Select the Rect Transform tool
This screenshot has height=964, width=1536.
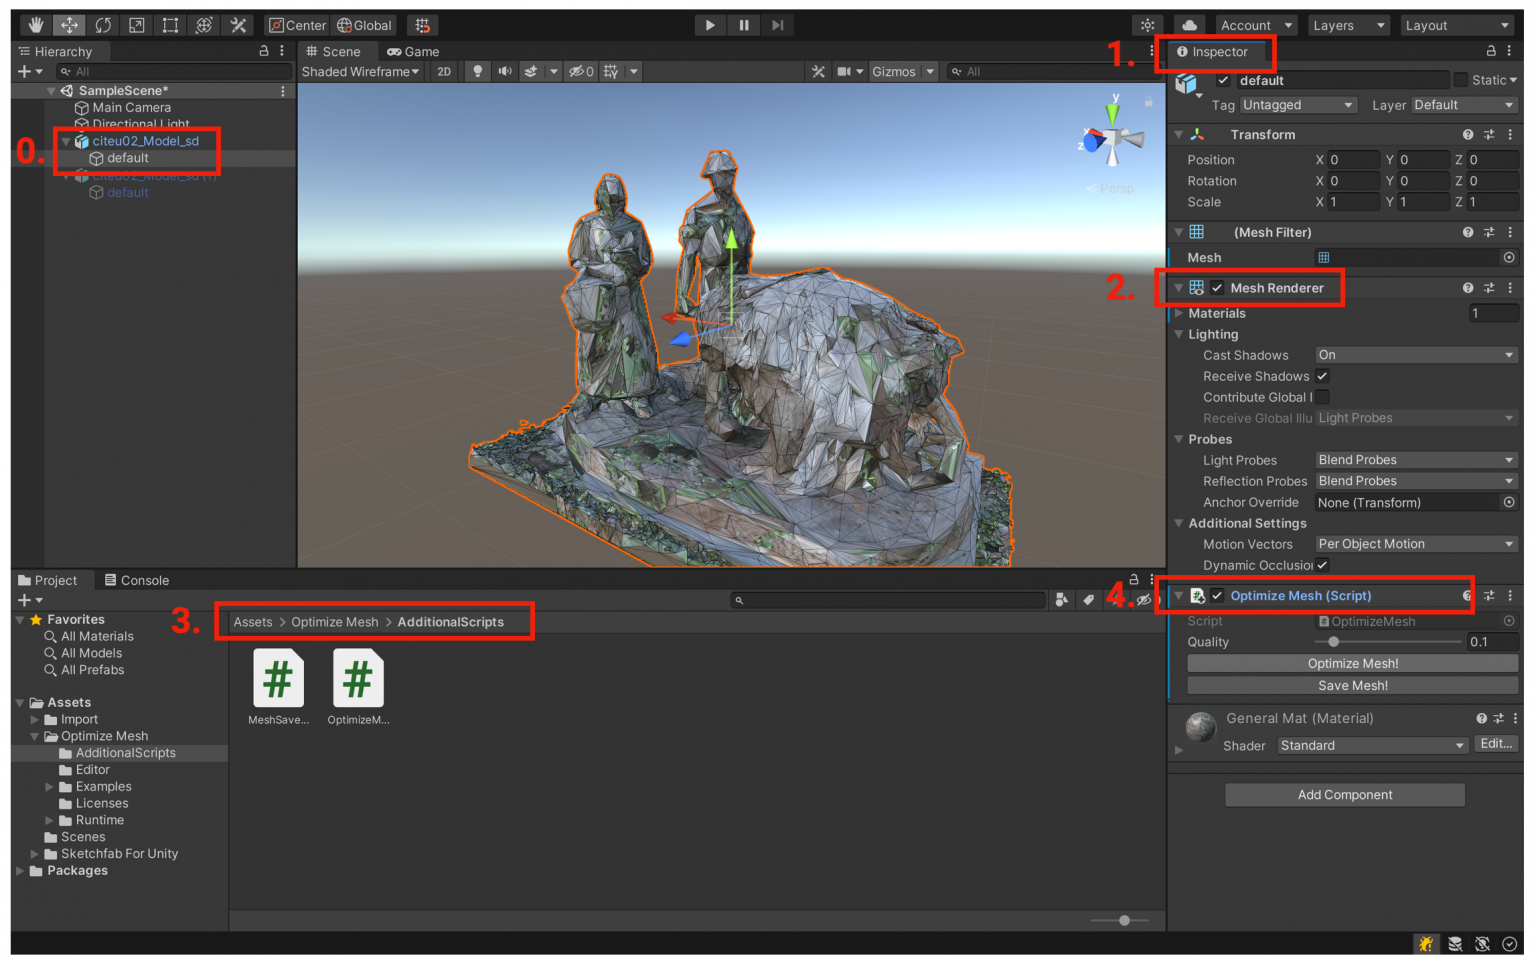169,24
